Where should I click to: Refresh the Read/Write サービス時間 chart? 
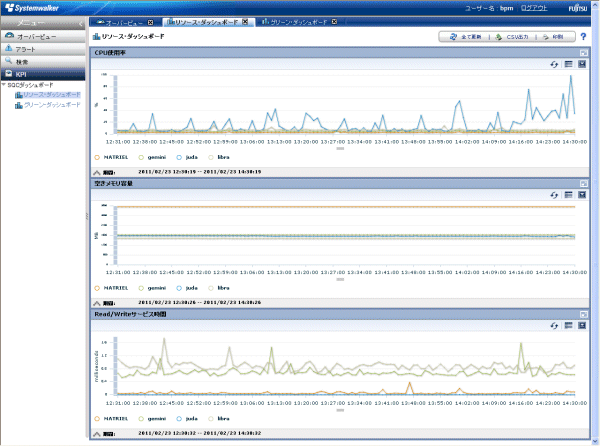click(555, 326)
